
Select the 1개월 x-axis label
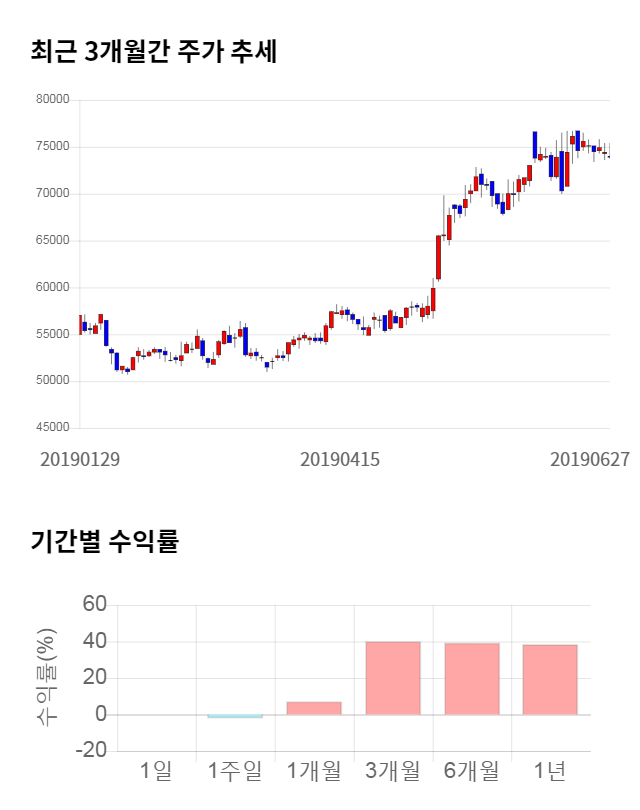[x=314, y=771]
